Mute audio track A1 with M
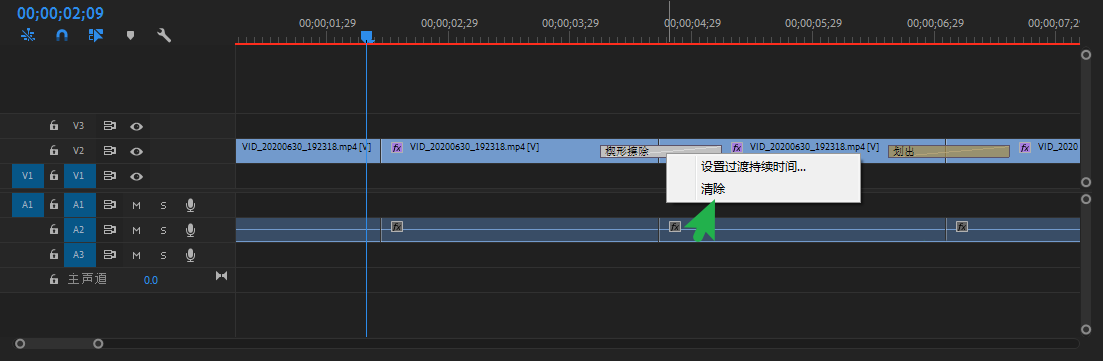Viewport: 1103px width, 361px height. (x=136, y=205)
